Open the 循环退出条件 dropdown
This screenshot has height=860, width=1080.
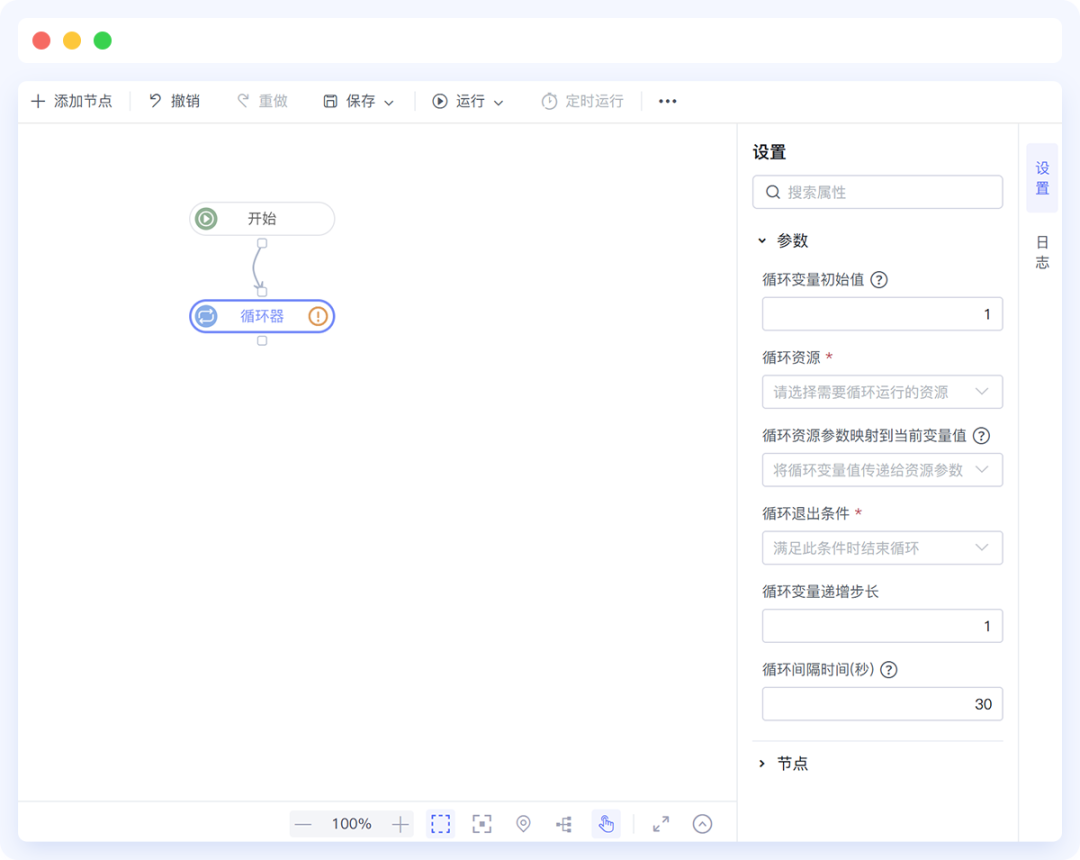(882, 548)
